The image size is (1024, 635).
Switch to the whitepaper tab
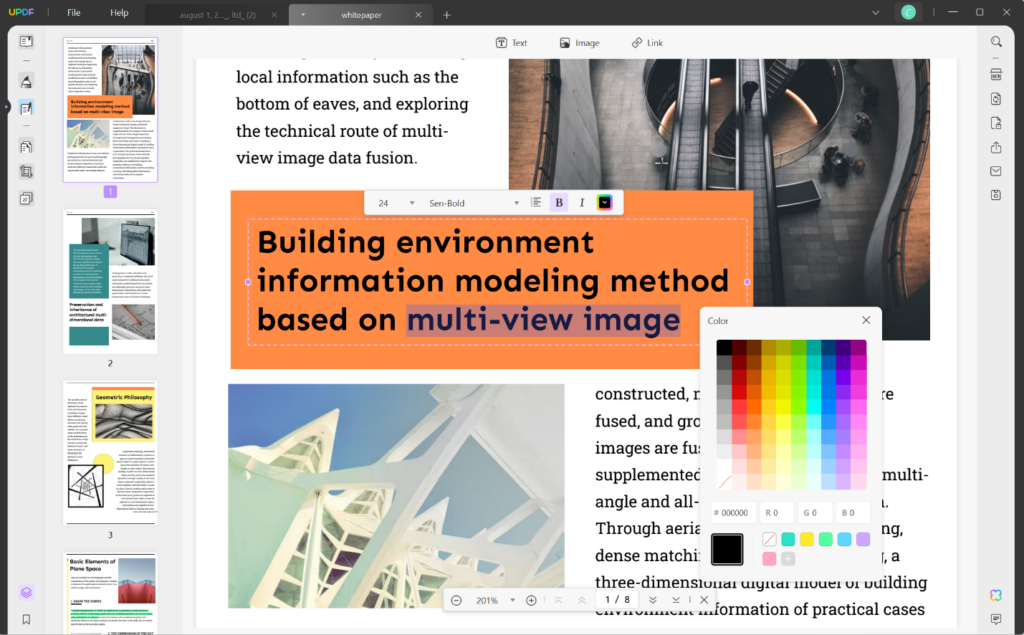pyautogui.click(x=361, y=14)
